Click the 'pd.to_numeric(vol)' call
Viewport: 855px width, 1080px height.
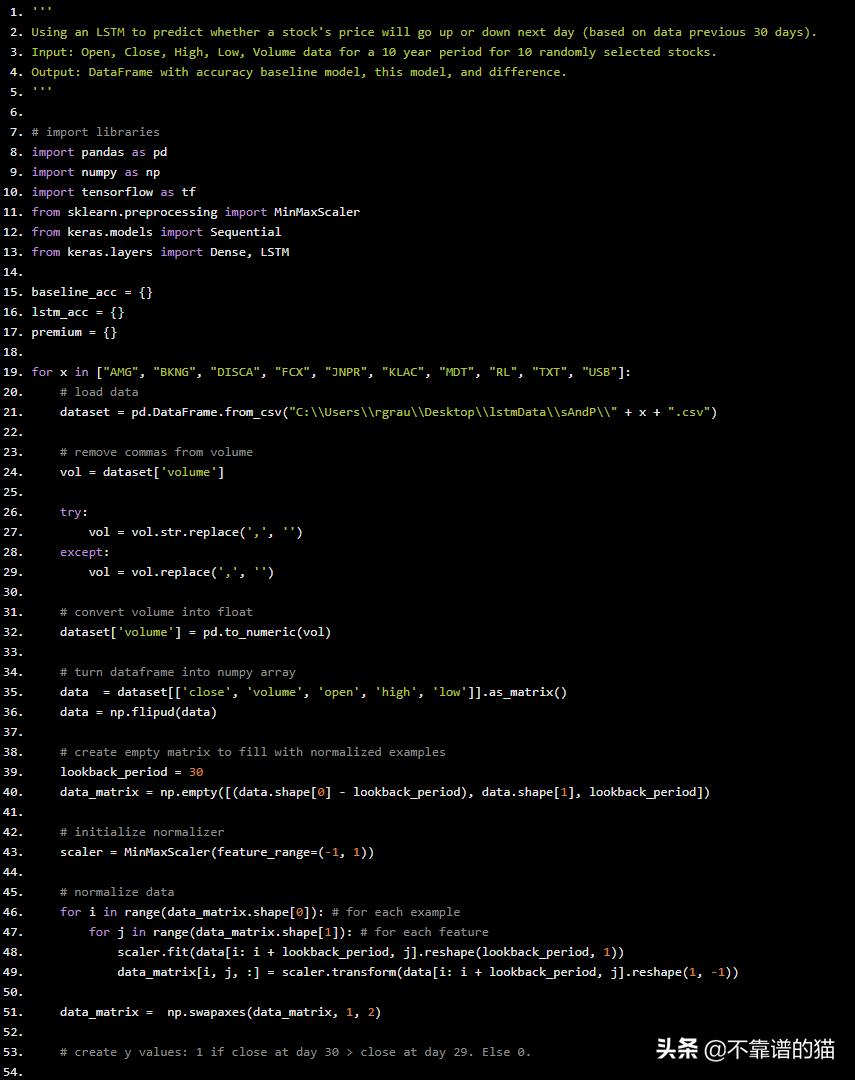coord(267,632)
